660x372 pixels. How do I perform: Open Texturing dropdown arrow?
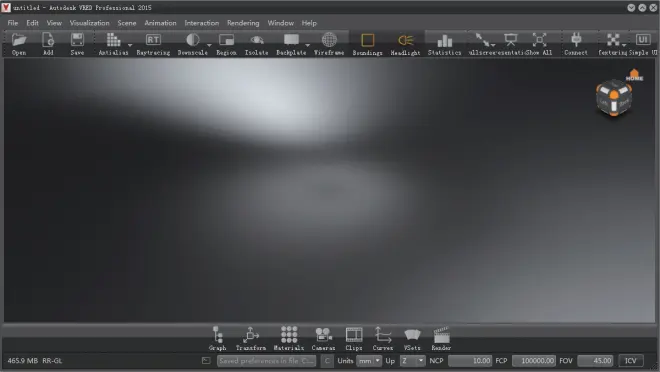624,45
